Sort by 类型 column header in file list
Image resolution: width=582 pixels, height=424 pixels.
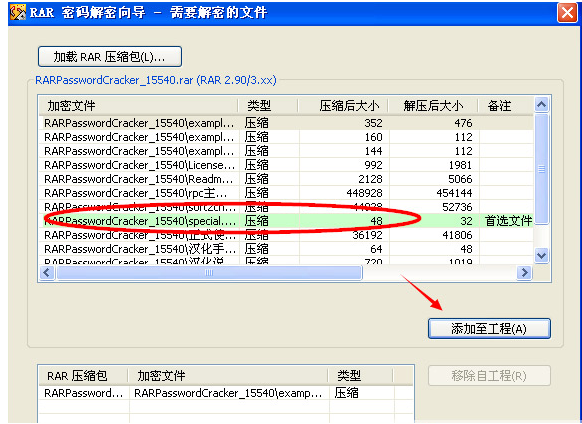tap(268, 106)
